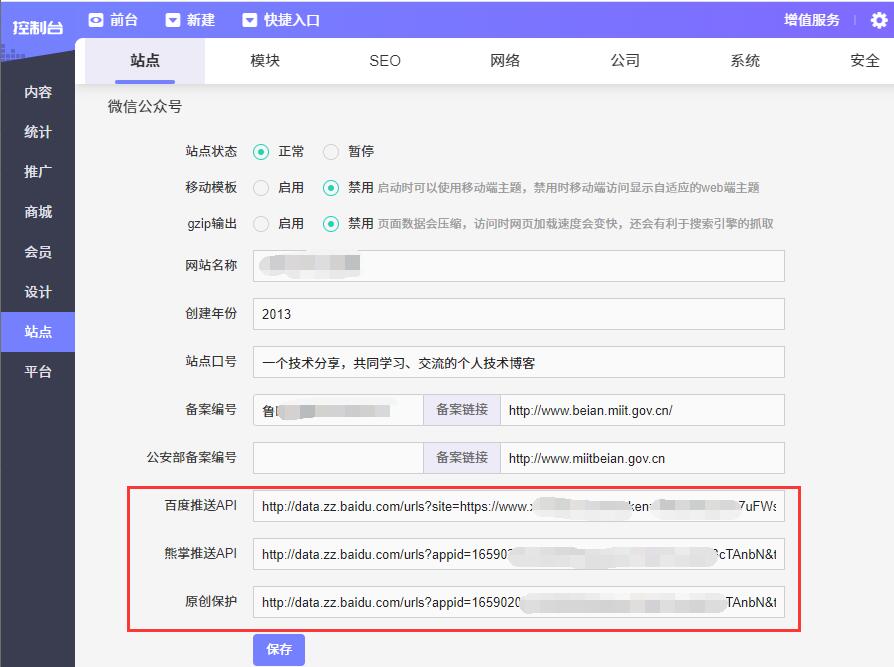Viewport: 894px width, 667px height.
Task: Focus the 站点口号 text field
Action: click(x=518, y=362)
